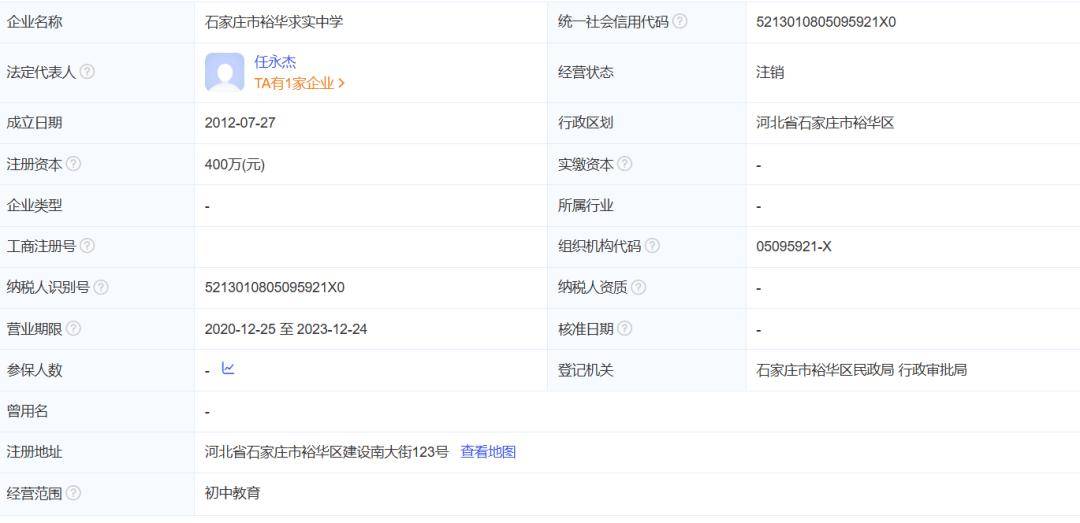Viewport: 1080px width, 523px height.
Task: Open help icon beside 法定代表人
Action: click(x=87, y=72)
